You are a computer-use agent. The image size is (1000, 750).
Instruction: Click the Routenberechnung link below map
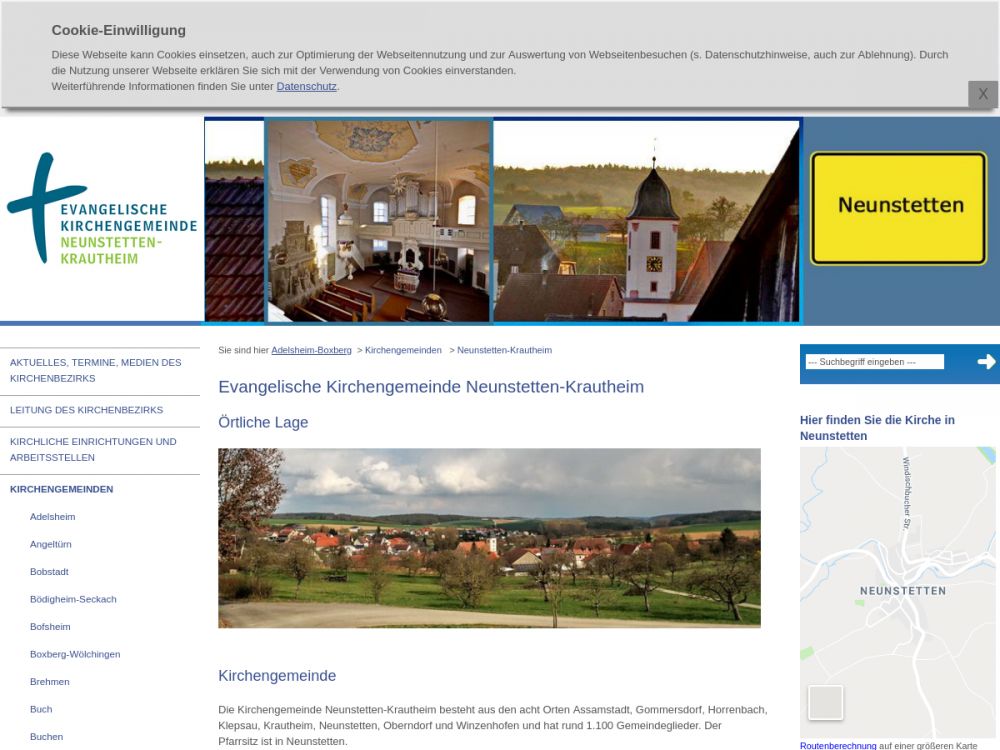tap(837, 745)
